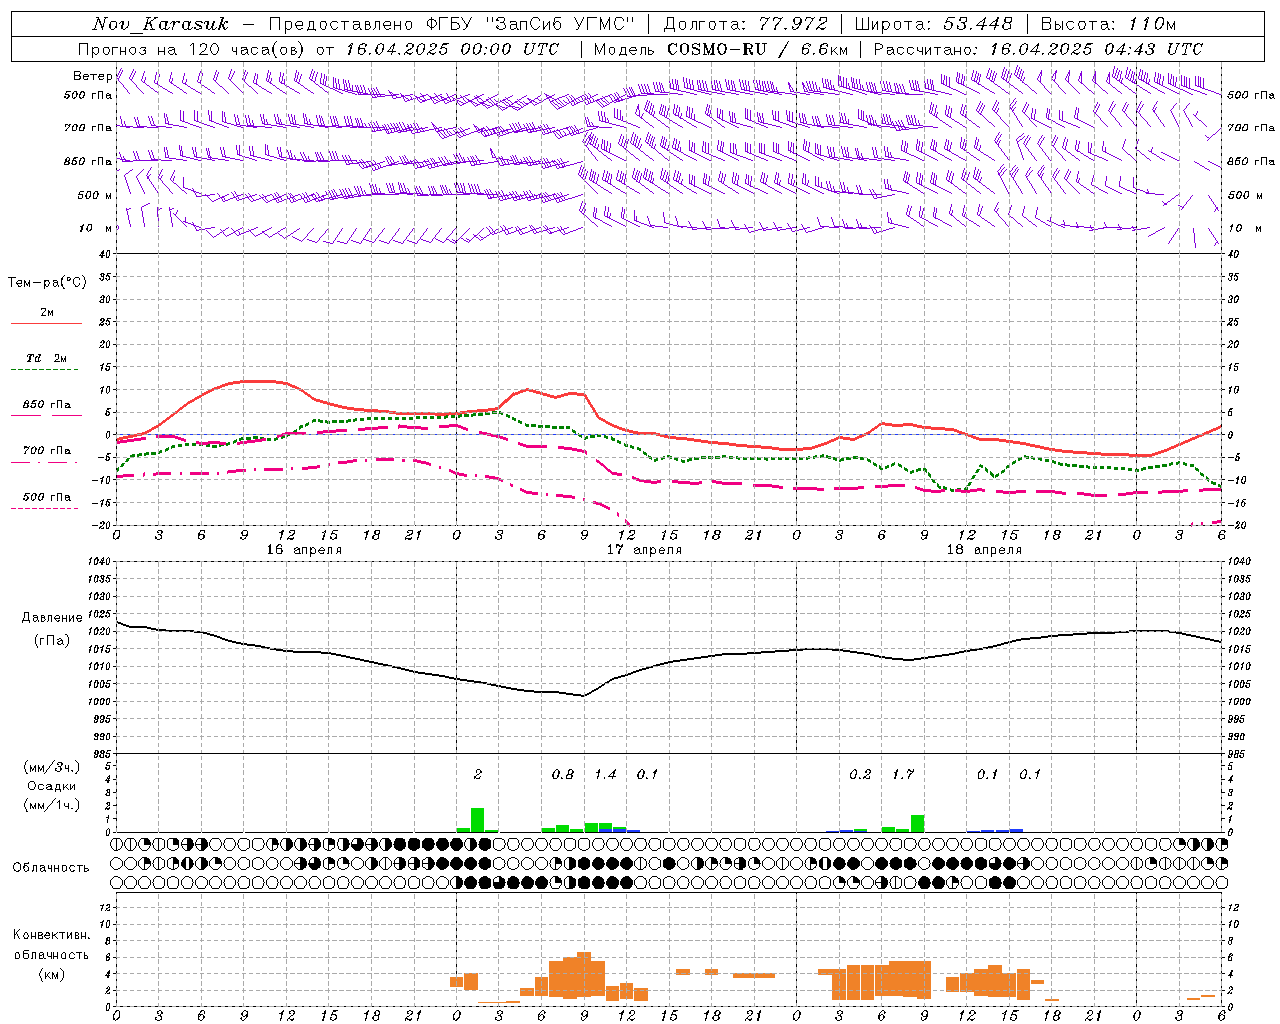The width and height of the screenshot is (1280, 1024).
Task: Click the Облачность cloud cover label
Action: (51, 867)
